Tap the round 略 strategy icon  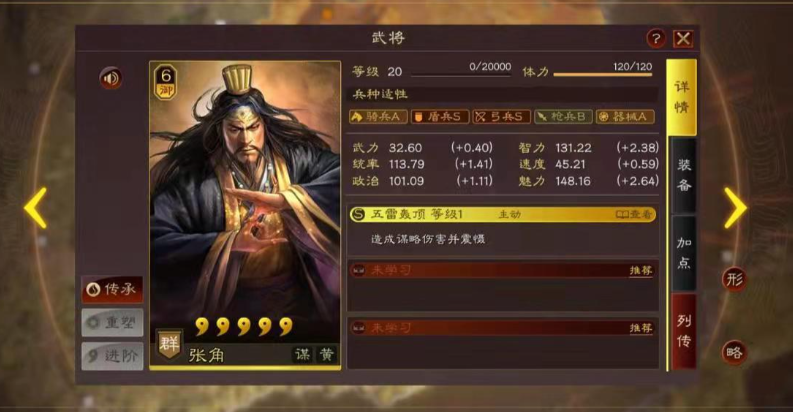[734, 352]
